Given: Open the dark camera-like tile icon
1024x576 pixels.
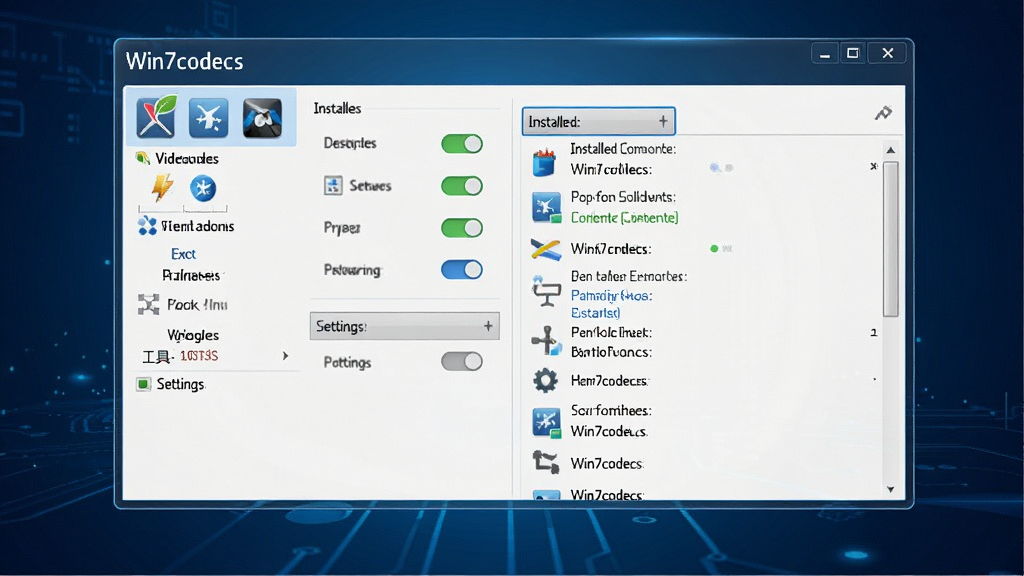Looking at the screenshot, I should (263, 118).
